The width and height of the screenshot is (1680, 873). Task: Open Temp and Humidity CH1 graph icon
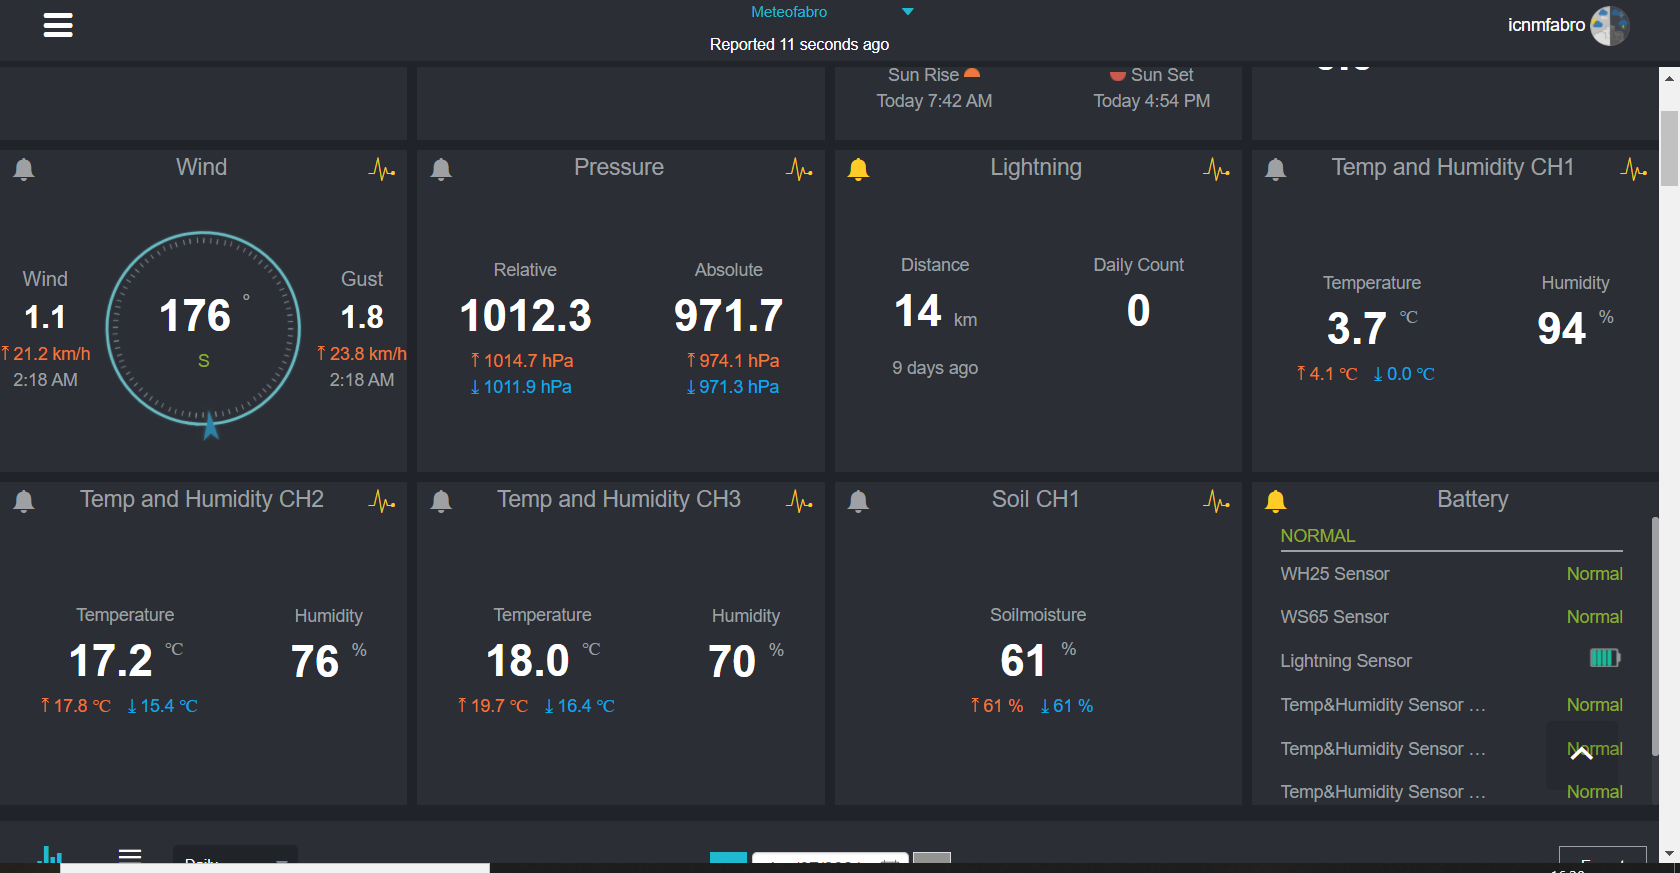[1633, 169]
